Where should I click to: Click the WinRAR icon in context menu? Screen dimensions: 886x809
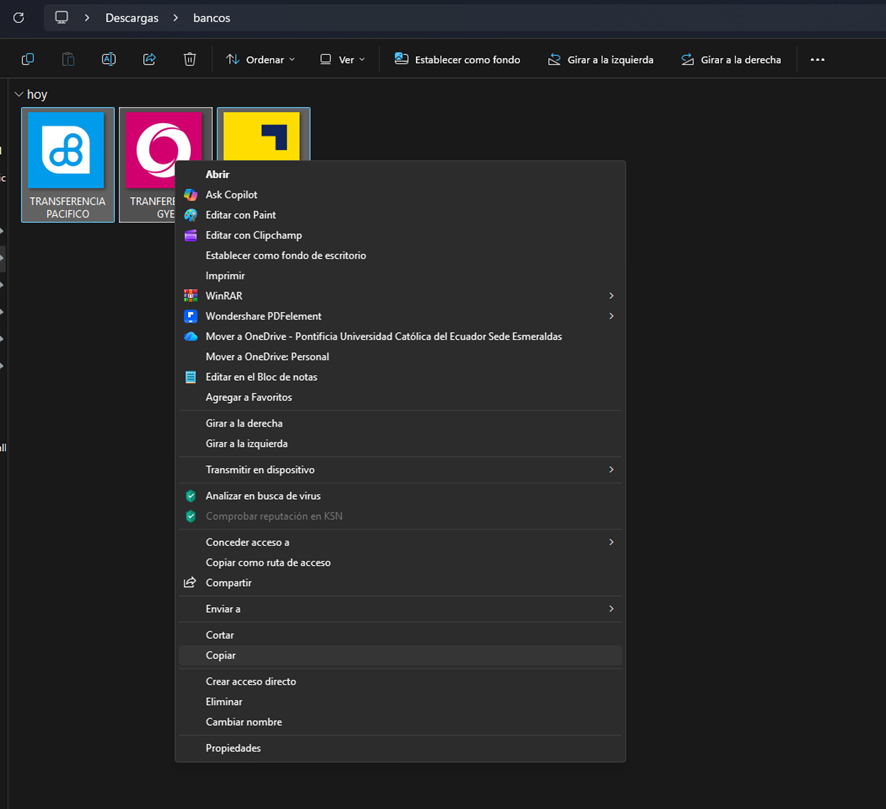click(x=191, y=296)
